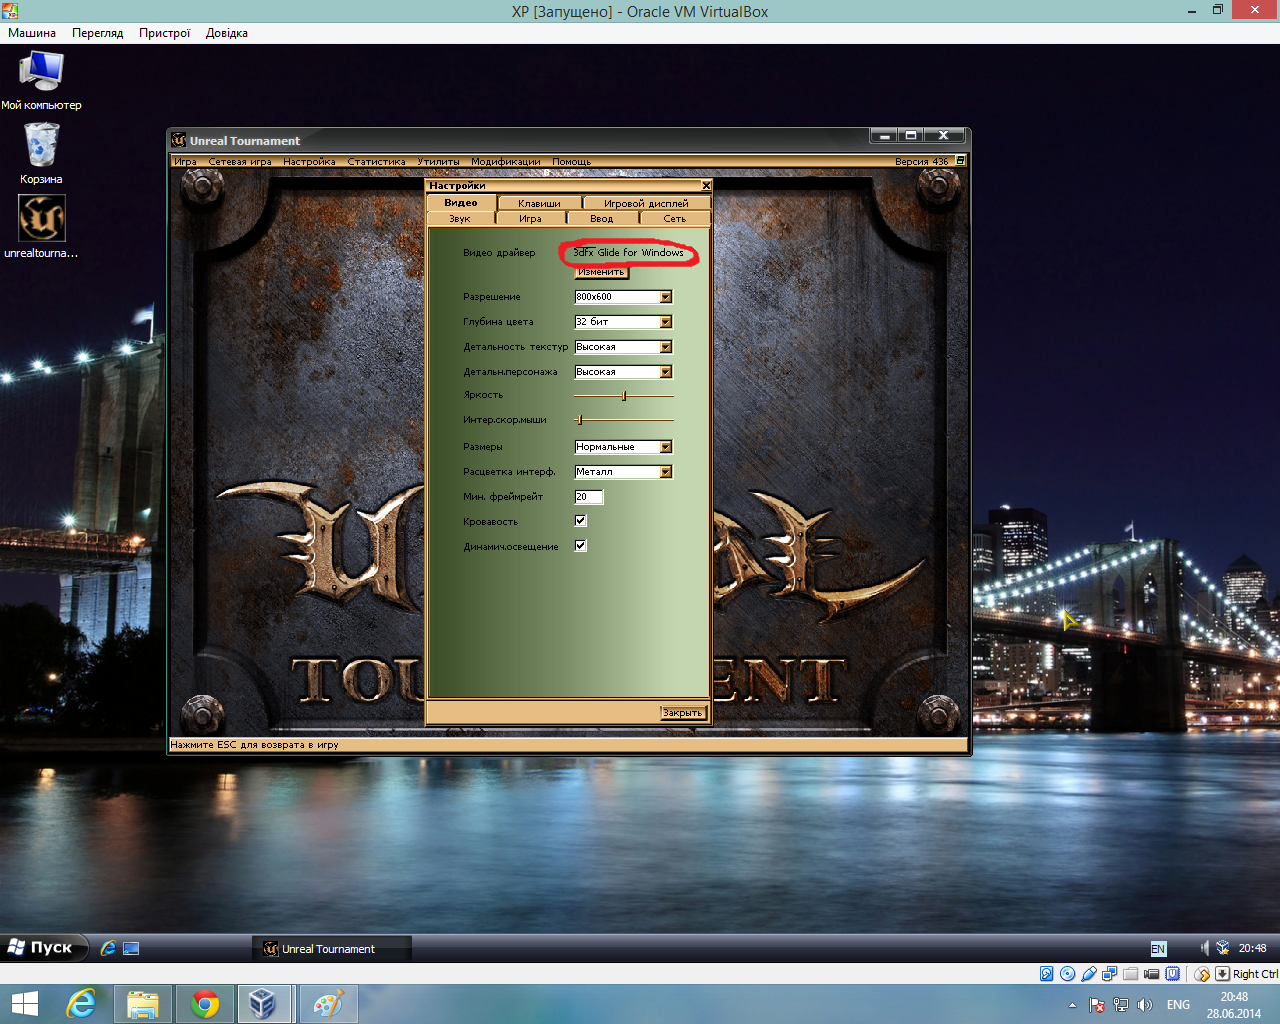Open Google Chrome on host taskbar
This screenshot has width=1280, height=1024.
(x=205, y=1004)
